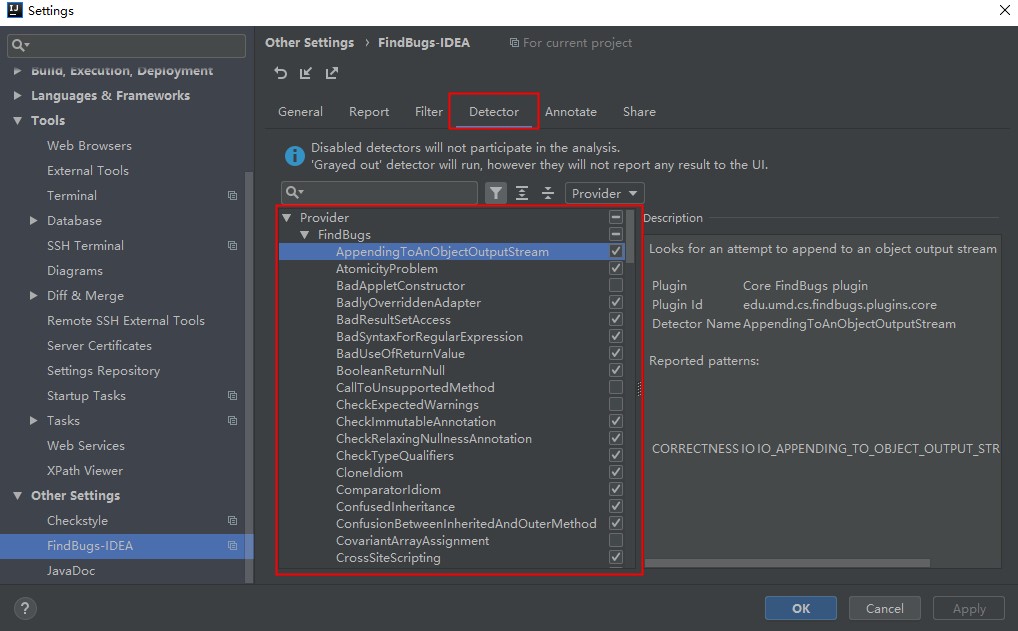Viewport: 1018px width, 631px height.
Task: Open Server Certificates settings
Action: click(99, 345)
